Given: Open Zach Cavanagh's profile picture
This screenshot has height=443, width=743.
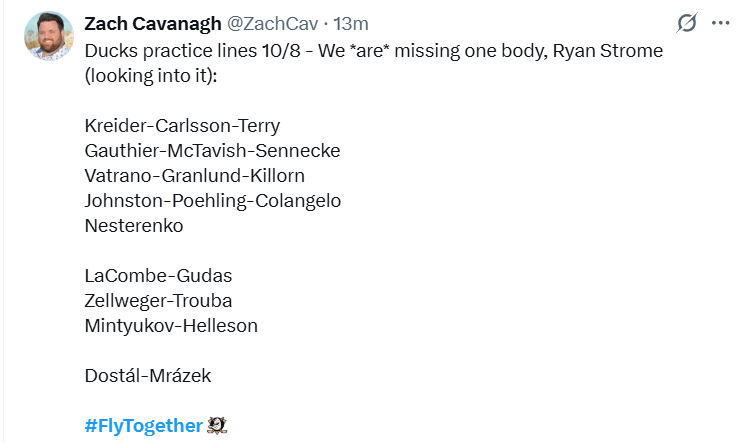Looking at the screenshot, I should [x=47, y=37].
